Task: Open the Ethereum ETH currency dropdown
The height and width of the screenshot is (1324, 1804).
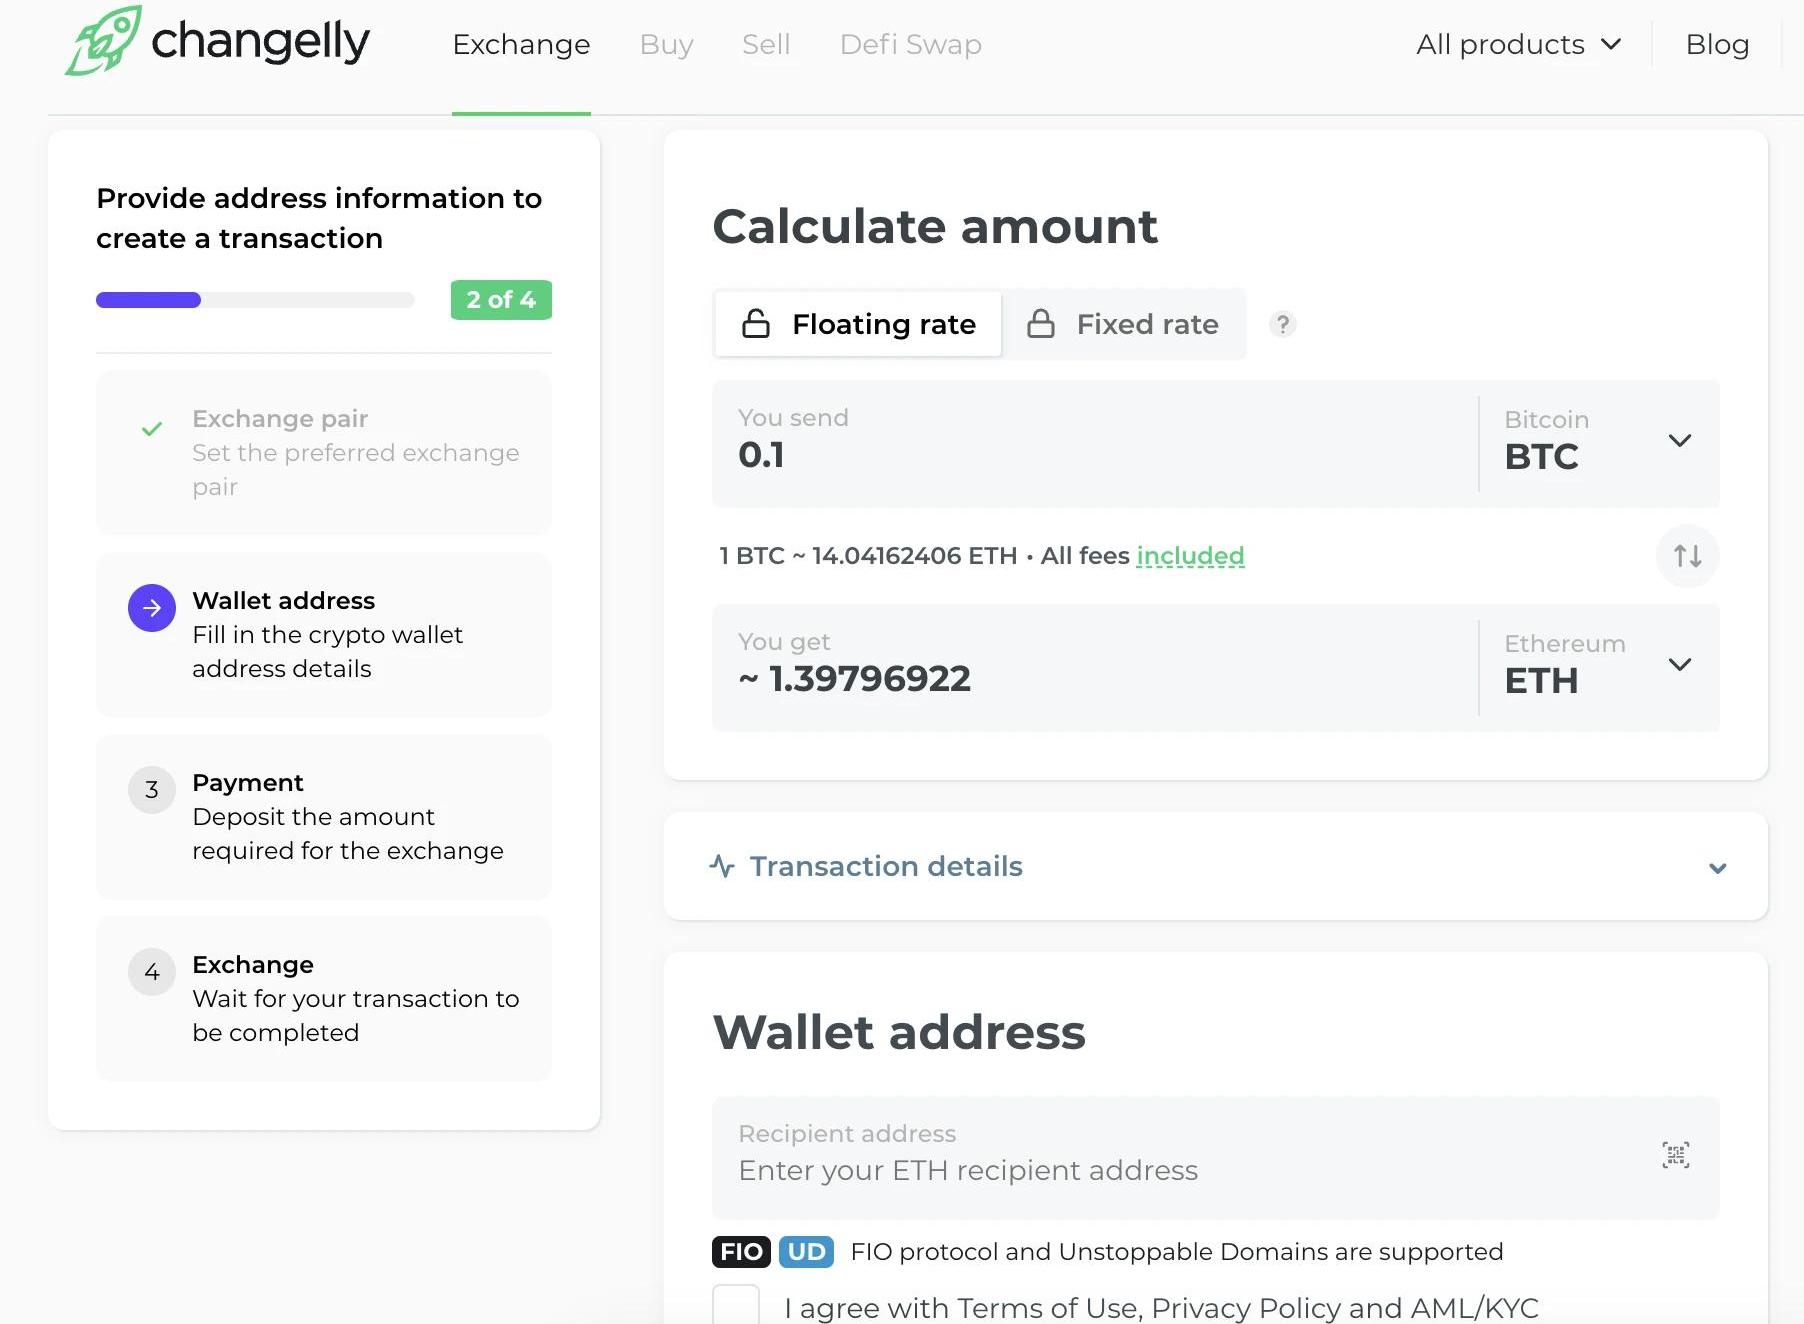Action: point(1598,666)
